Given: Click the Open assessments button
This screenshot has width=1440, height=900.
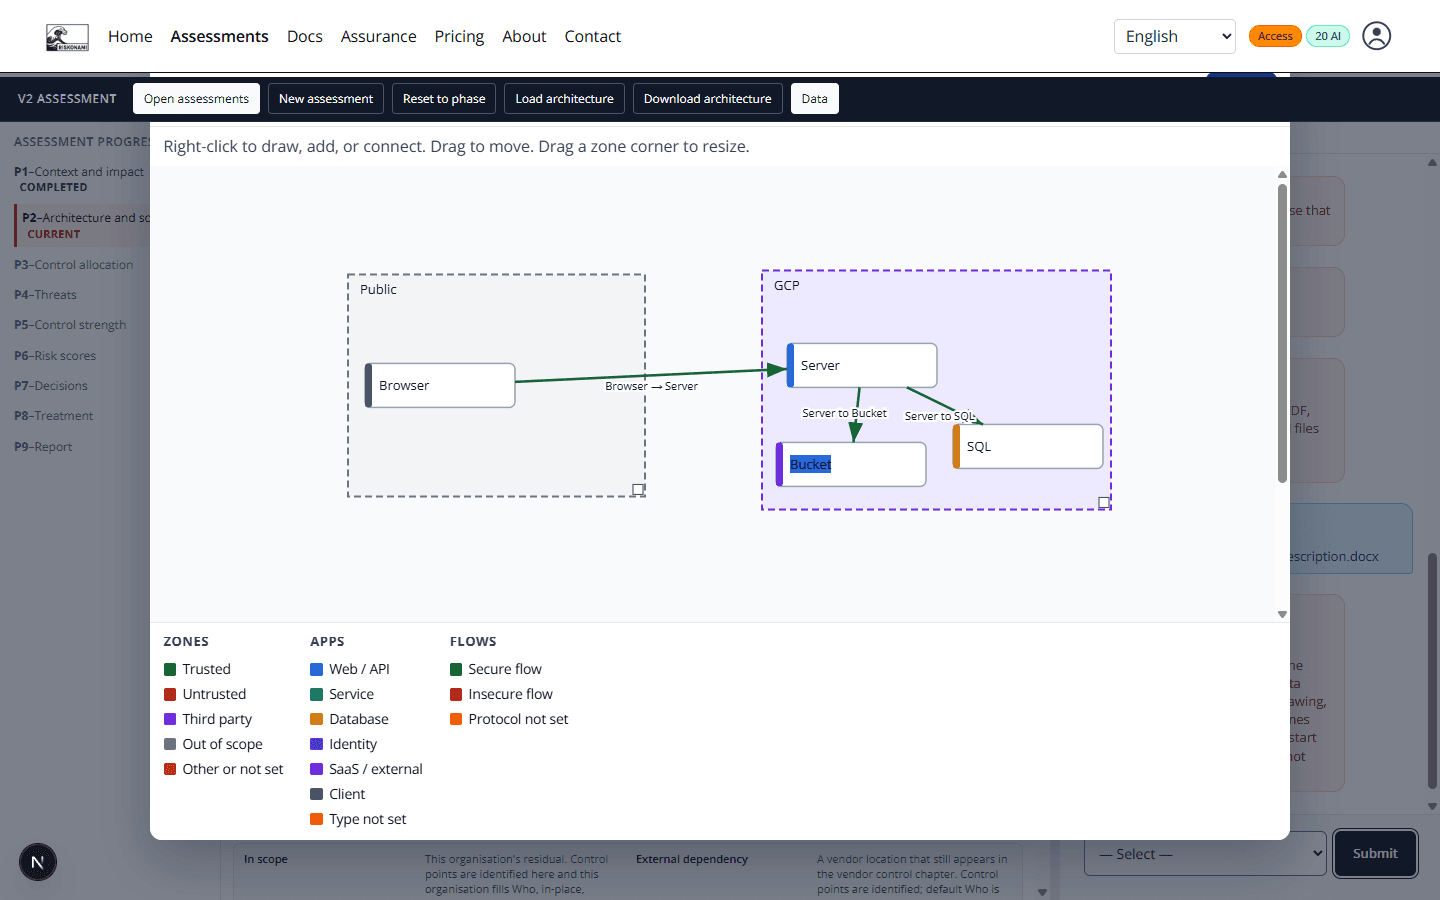Looking at the screenshot, I should pyautogui.click(x=196, y=99).
